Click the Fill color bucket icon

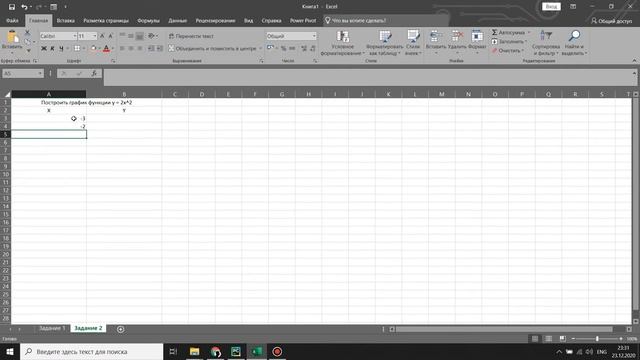click(93, 49)
